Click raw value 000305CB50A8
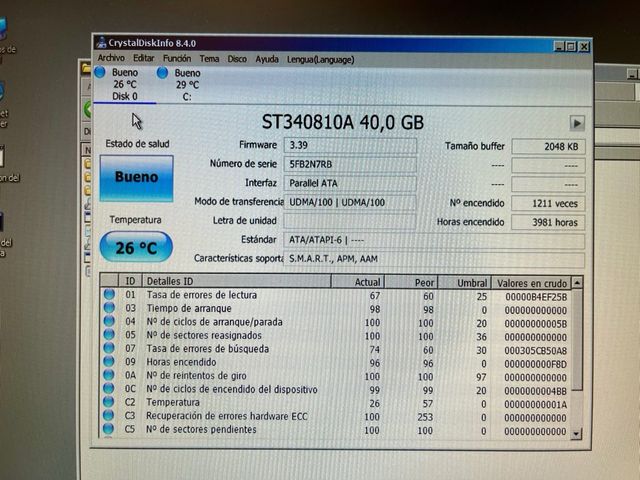The width and height of the screenshot is (640, 480). 536,351
